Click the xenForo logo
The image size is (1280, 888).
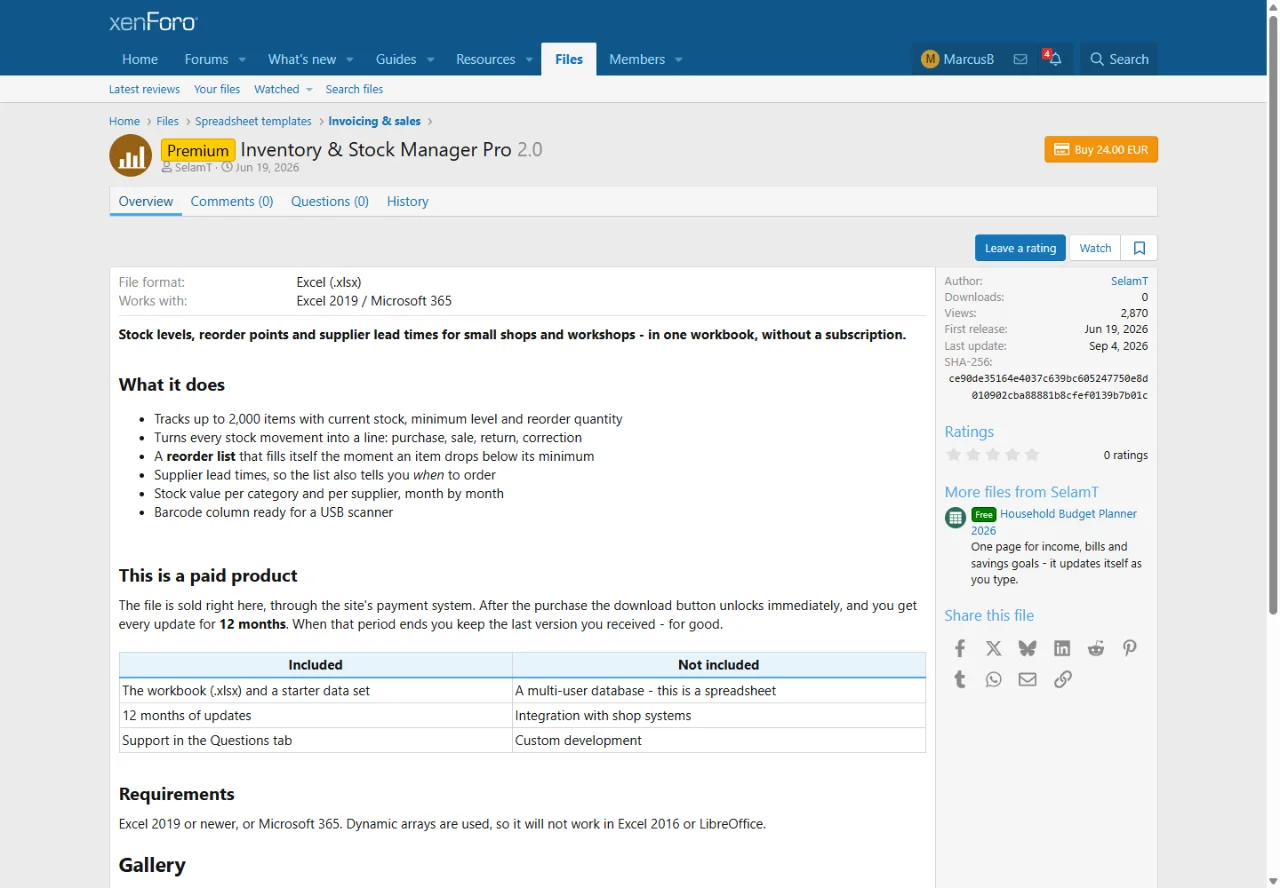coord(153,22)
